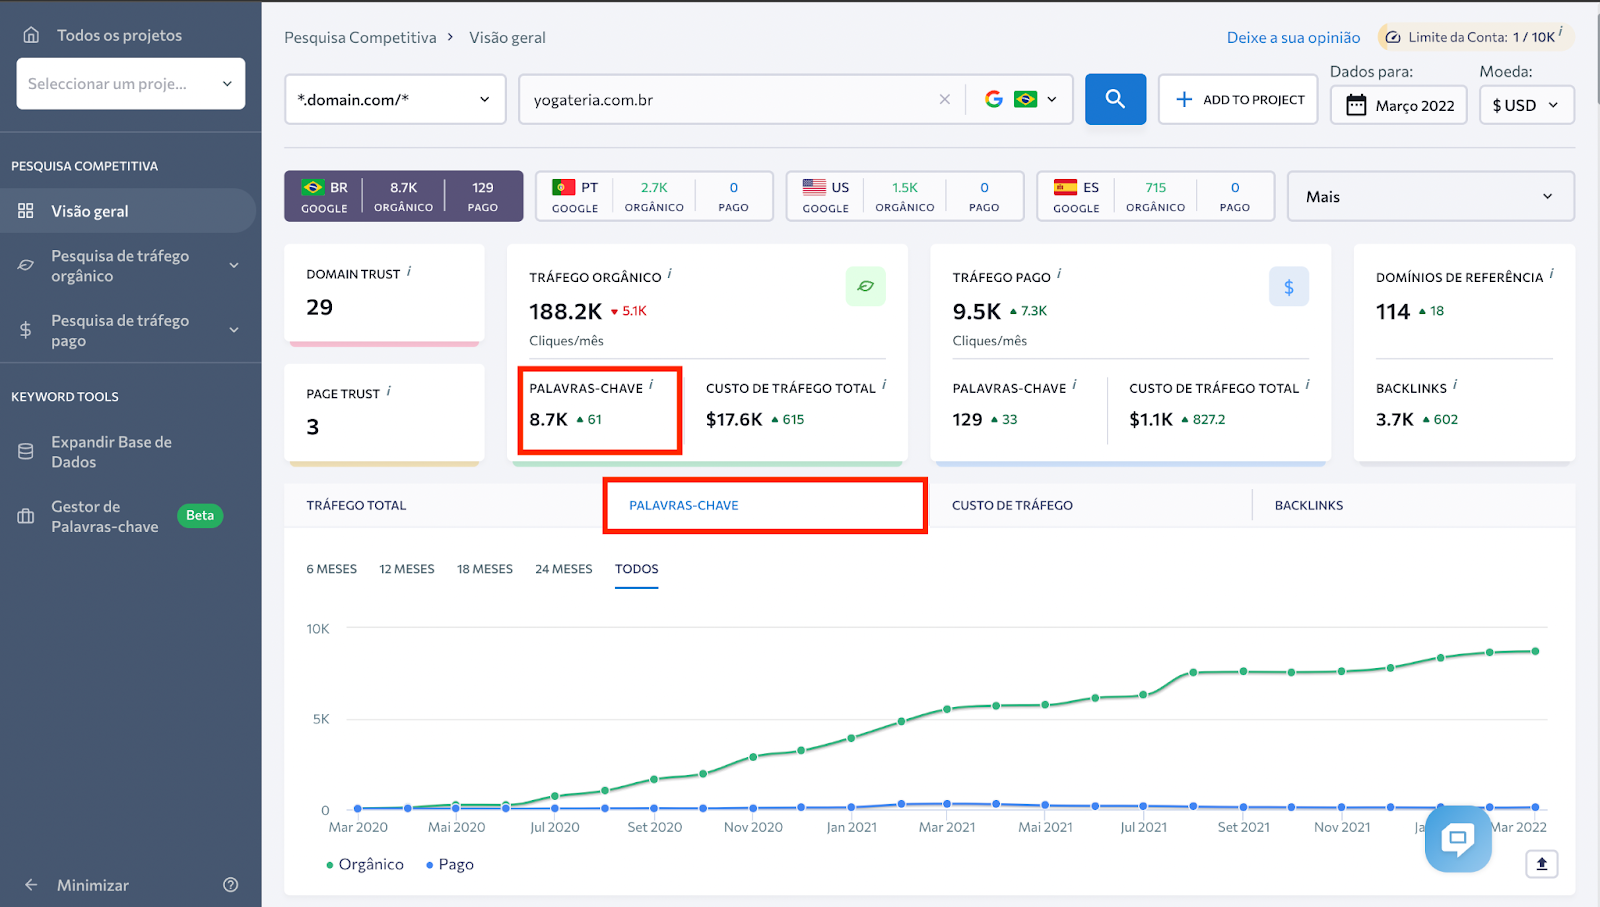Click the export upload arrow icon
Viewport: 1600px width, 907px height.
(x=1542, y=864)
